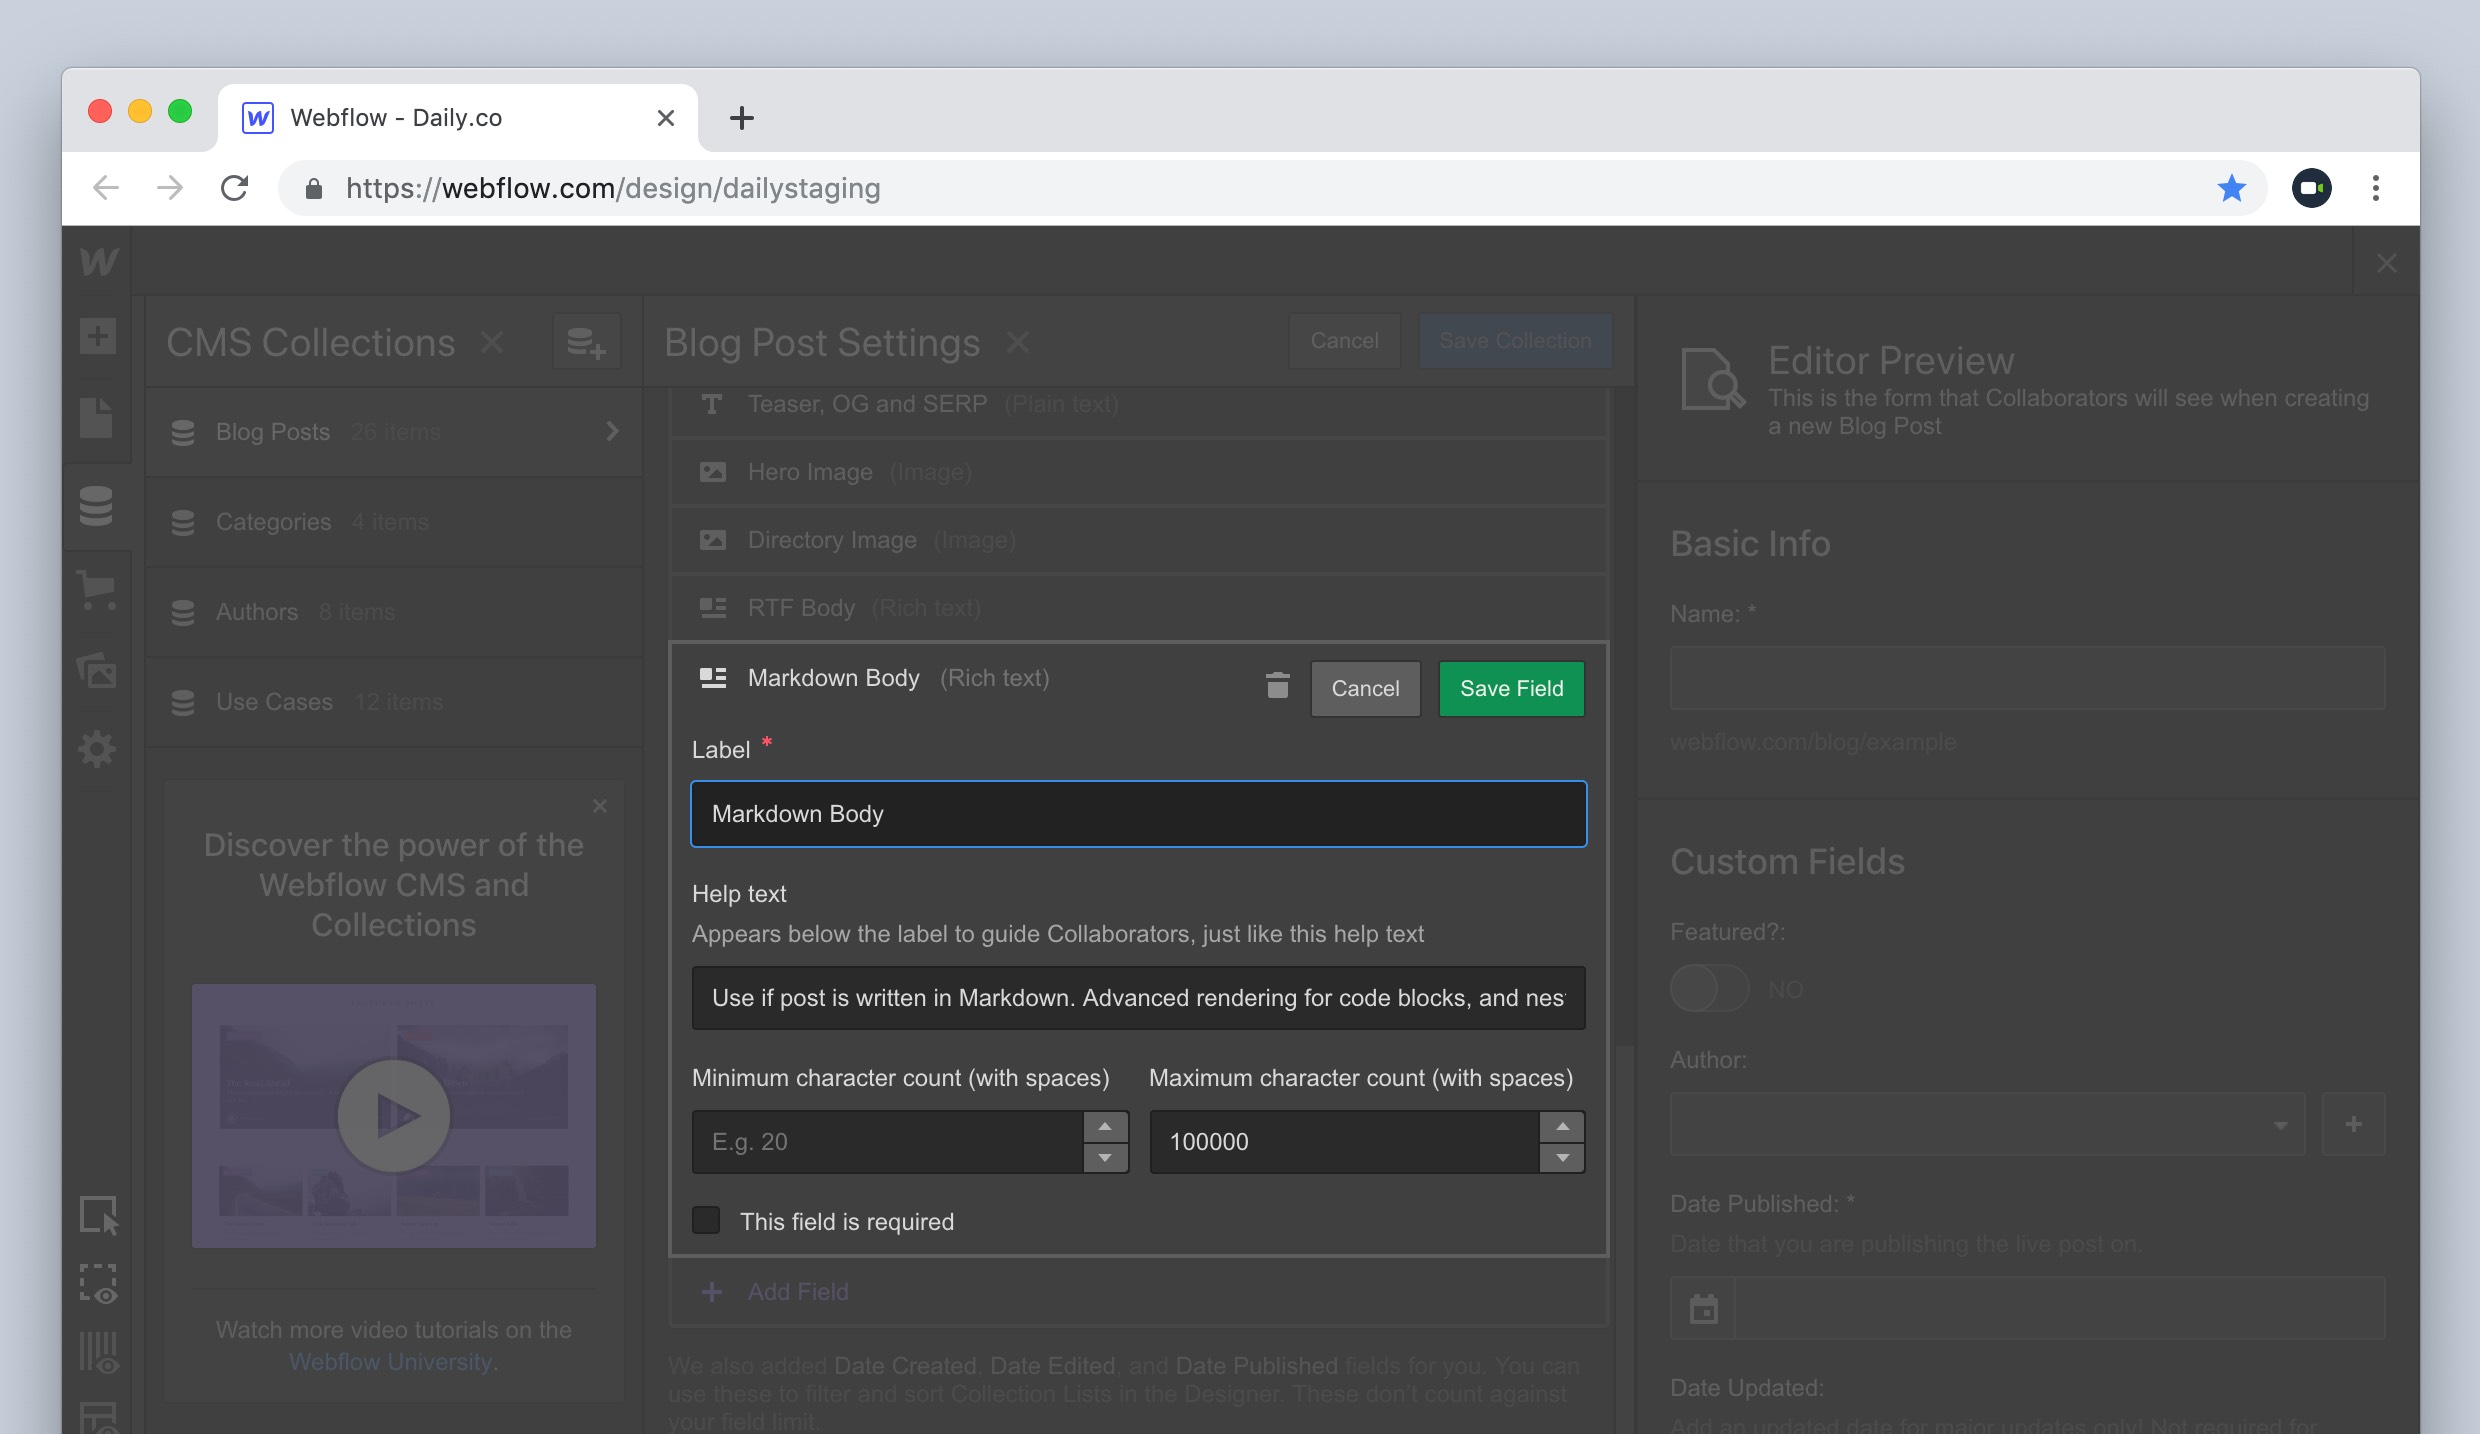
Task: Toggle the dashed-box visibility icon
Action: [x=99, y=1284]
